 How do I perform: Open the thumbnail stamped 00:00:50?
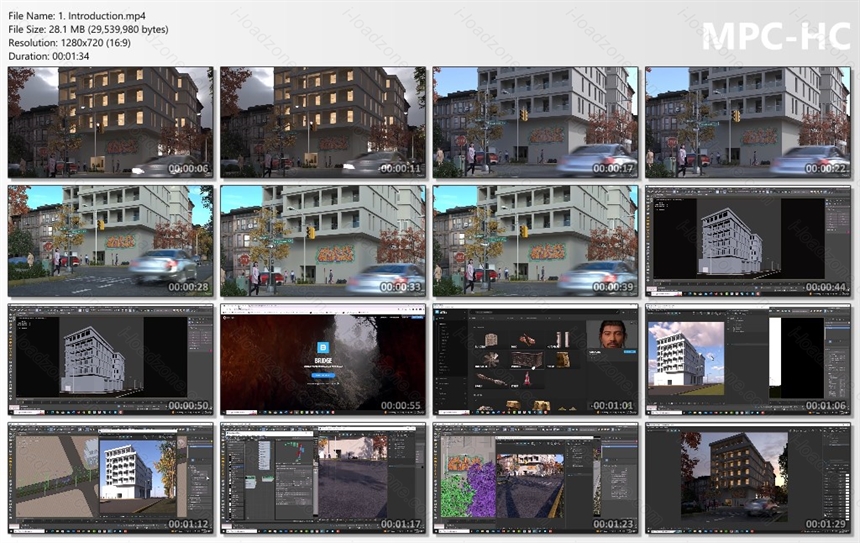click(111, 359)
